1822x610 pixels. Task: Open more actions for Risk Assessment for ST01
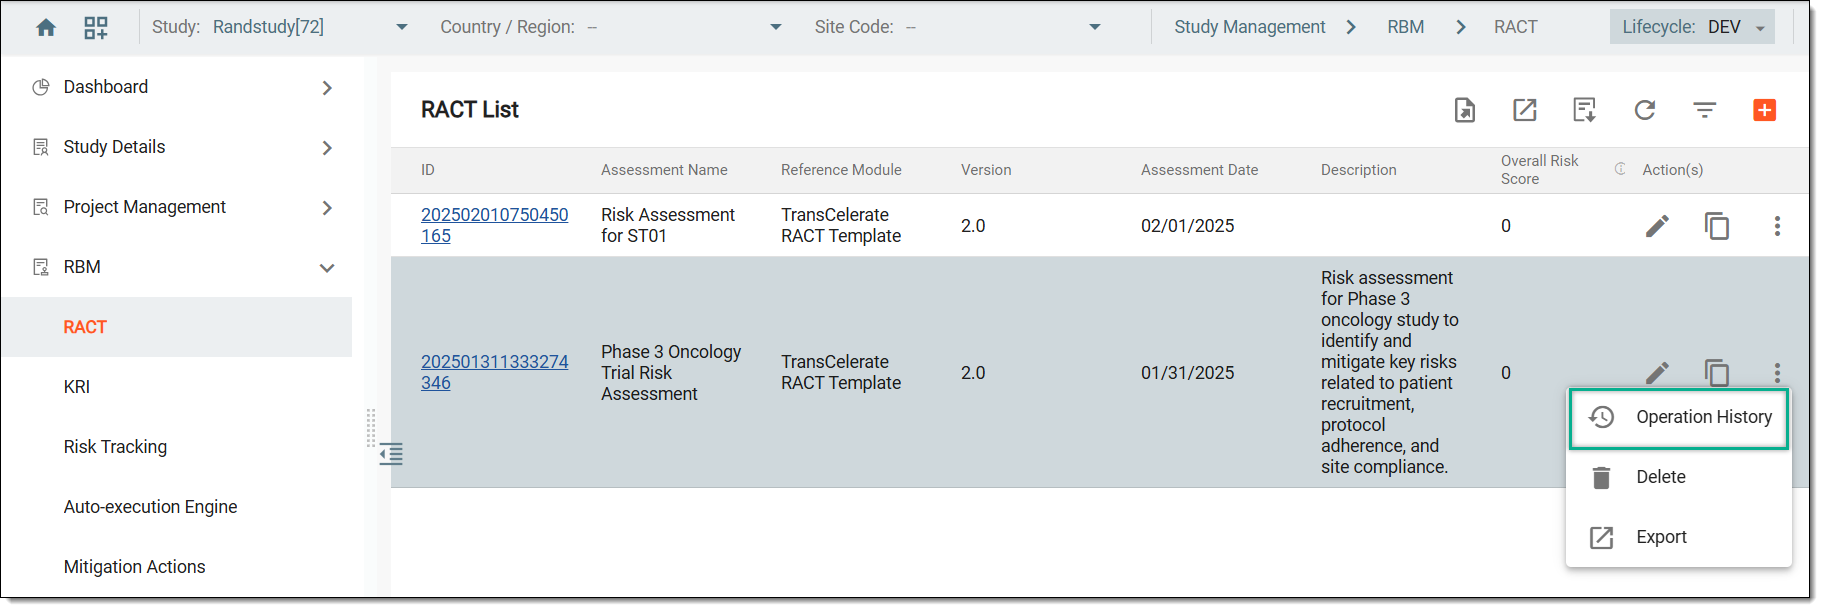coord(1777,226)
